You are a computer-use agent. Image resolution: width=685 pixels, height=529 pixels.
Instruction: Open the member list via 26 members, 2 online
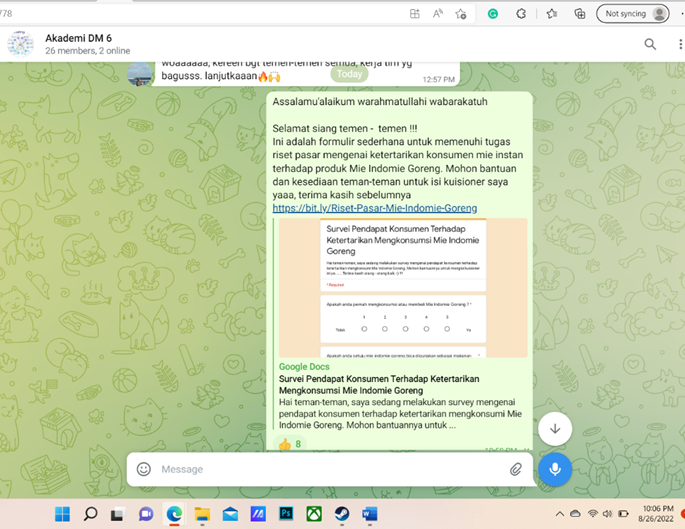click(x=87, y=51)
